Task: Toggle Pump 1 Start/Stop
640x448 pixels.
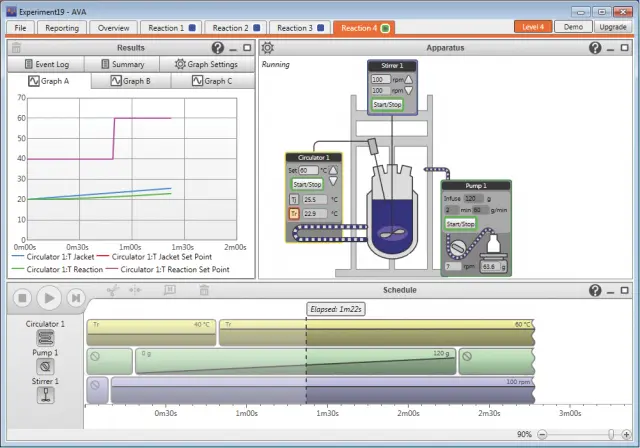Action: pos(460,224)
